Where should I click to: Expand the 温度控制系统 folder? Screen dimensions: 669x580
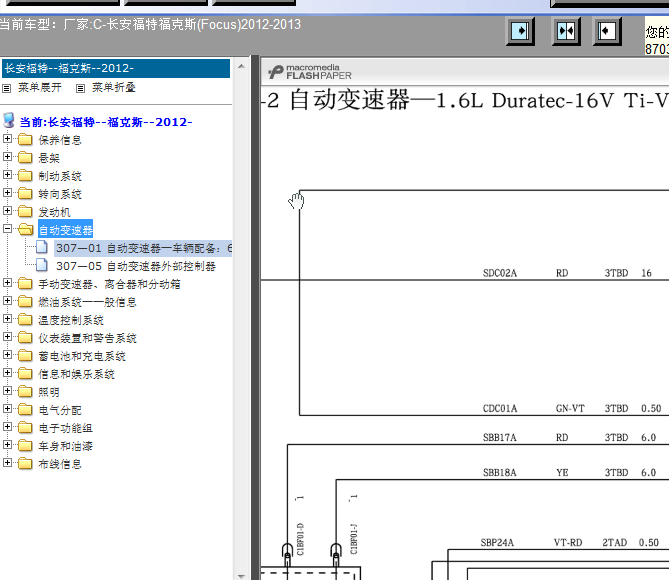[7, 318]
